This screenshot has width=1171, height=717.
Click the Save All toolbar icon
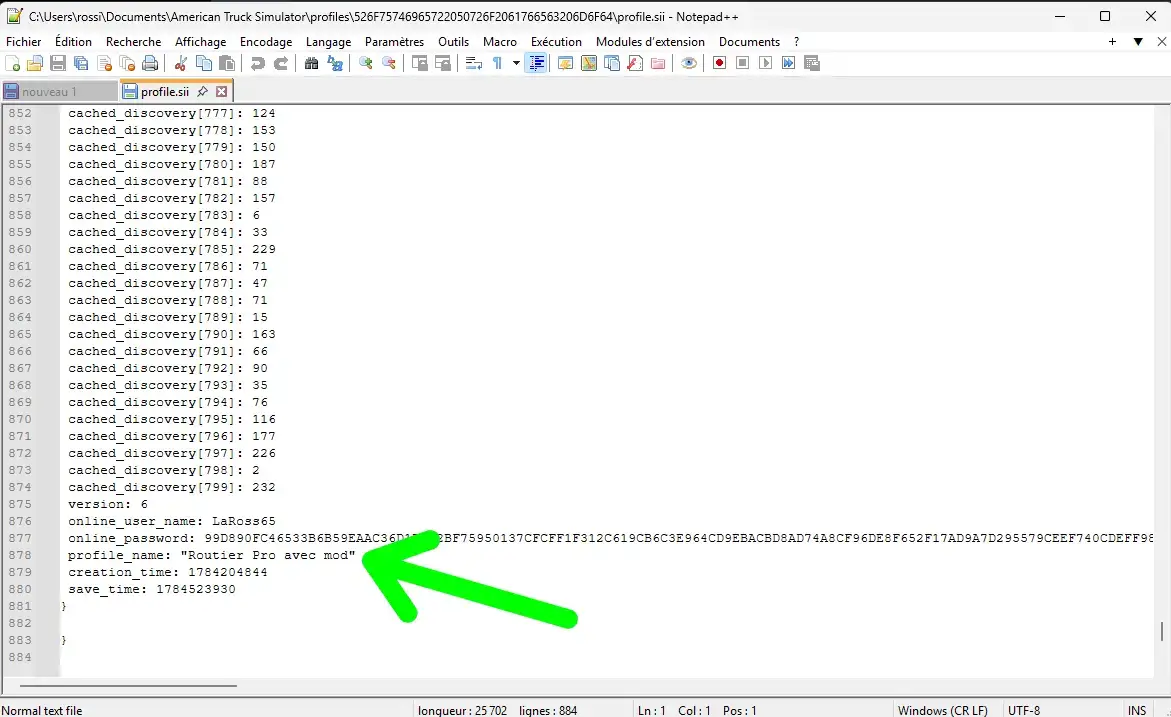point(81,63)
